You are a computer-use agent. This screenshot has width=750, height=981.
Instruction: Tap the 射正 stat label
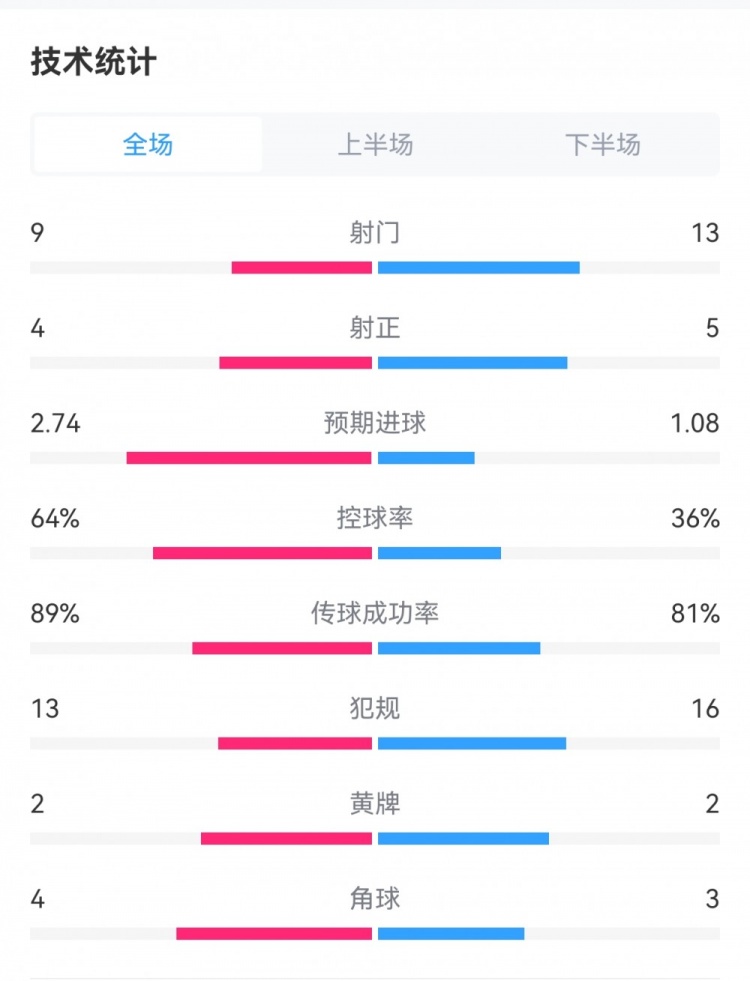click(375, 328)
